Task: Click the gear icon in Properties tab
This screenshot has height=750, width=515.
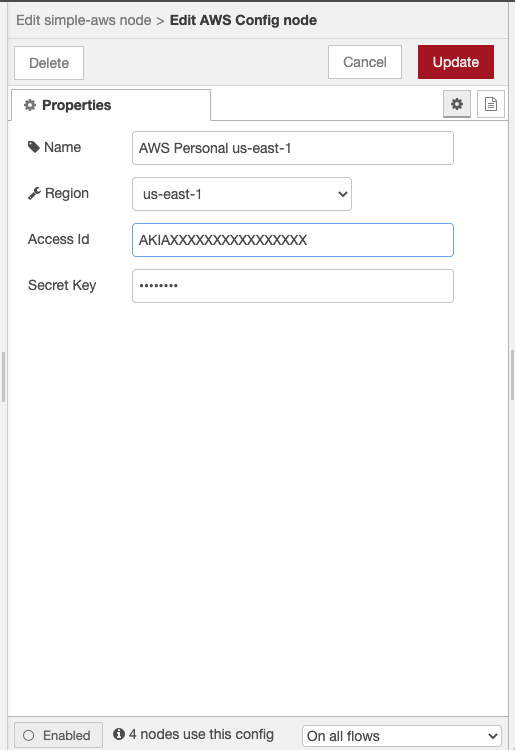Action: pyautogui.click(x=30, y=105)
